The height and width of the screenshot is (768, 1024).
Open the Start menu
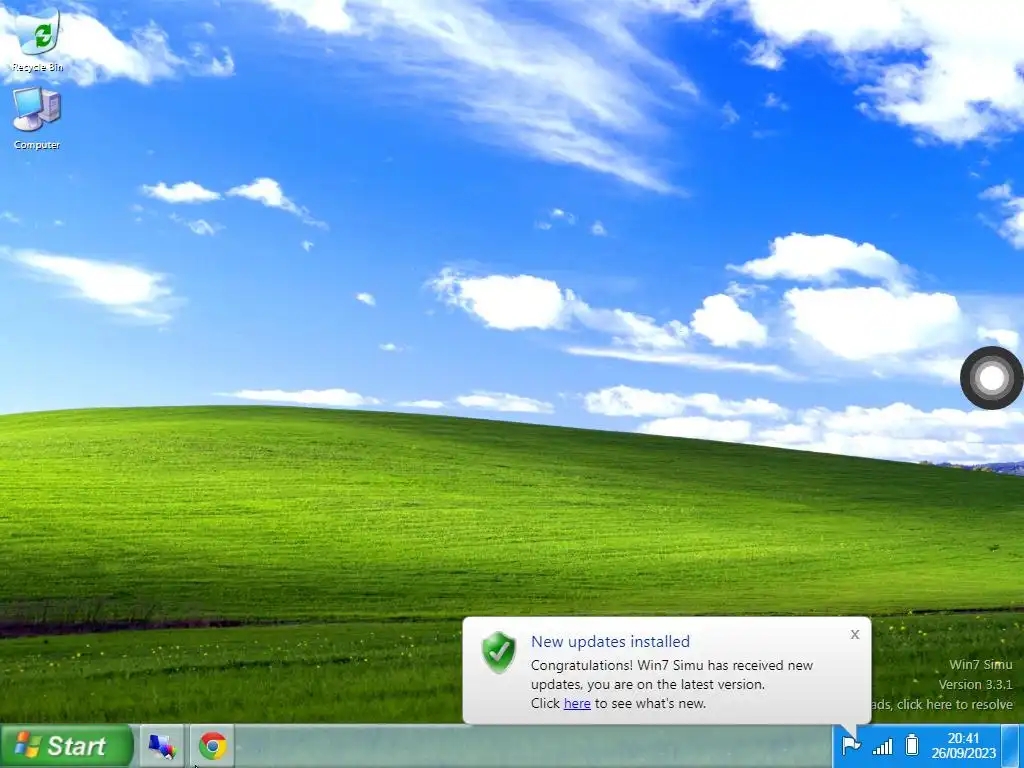pyautogui.click(x=67, y=745)
